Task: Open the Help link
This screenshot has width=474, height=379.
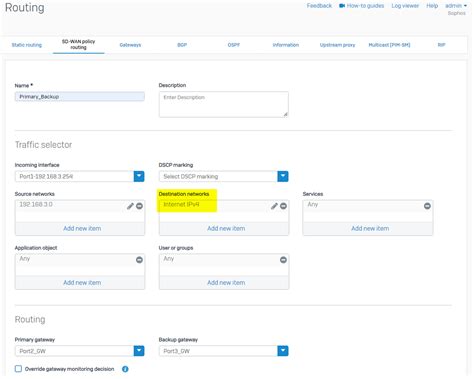Action: 432,6
